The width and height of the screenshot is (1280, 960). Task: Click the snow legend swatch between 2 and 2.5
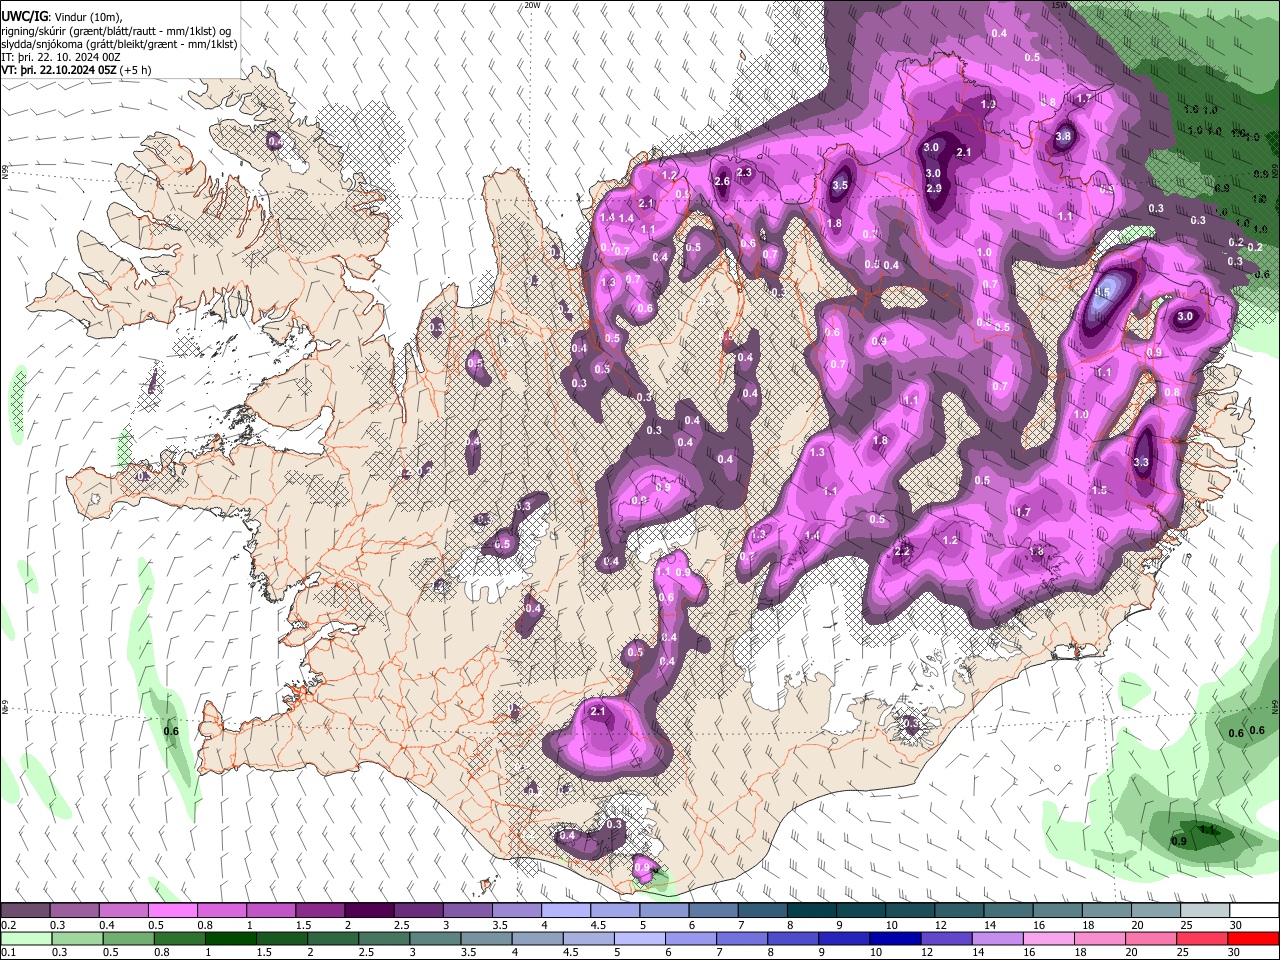(368, 911)
